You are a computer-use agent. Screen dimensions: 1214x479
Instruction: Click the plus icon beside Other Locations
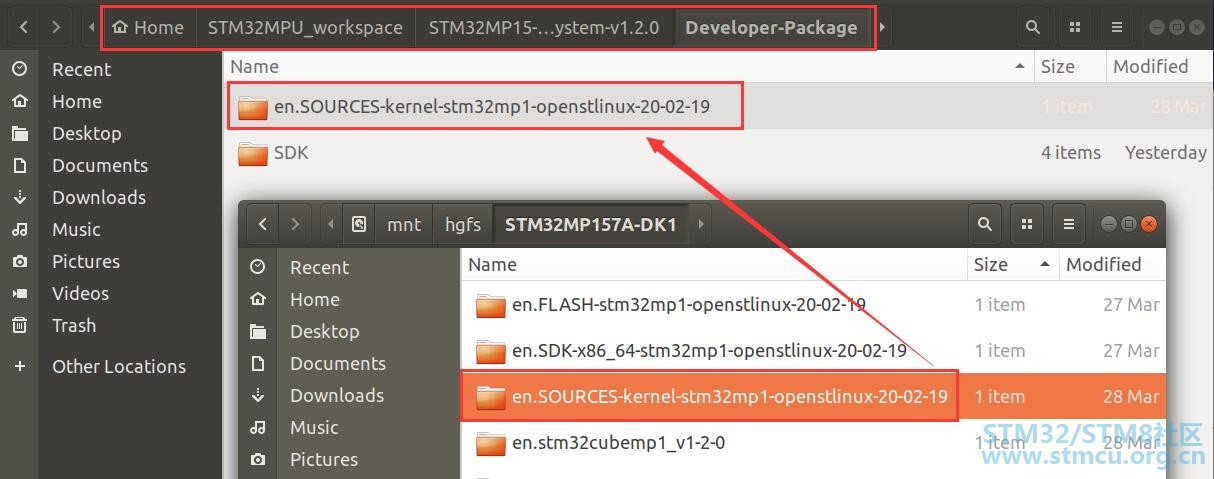pyautogui.click(x=19, y=366)
